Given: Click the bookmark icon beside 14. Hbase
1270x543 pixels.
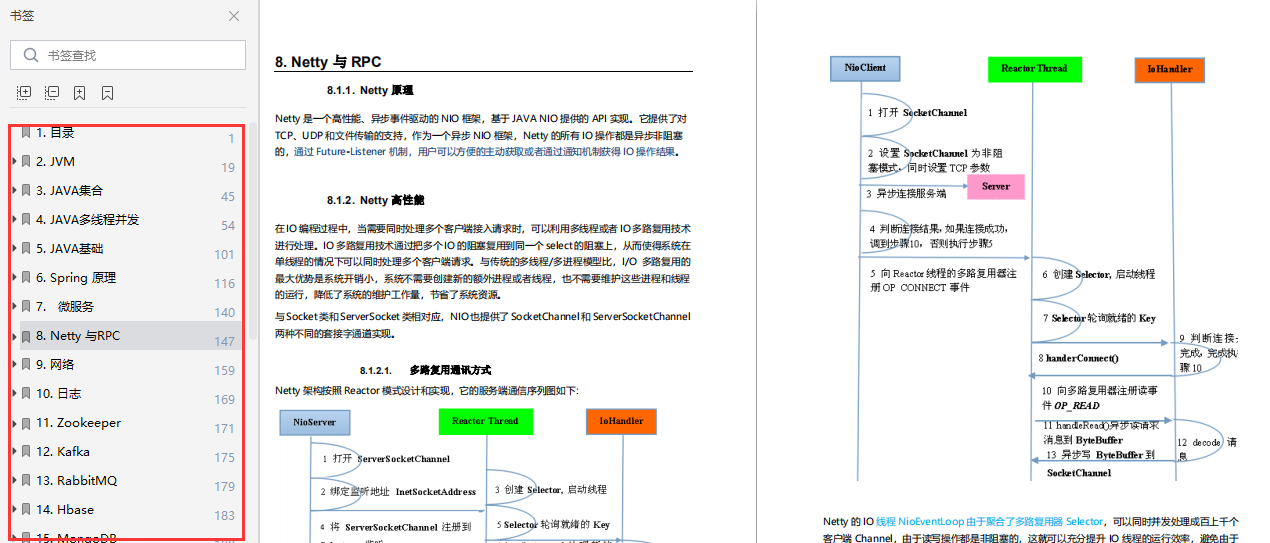Looking at the screenshot, I should [26, 510].
